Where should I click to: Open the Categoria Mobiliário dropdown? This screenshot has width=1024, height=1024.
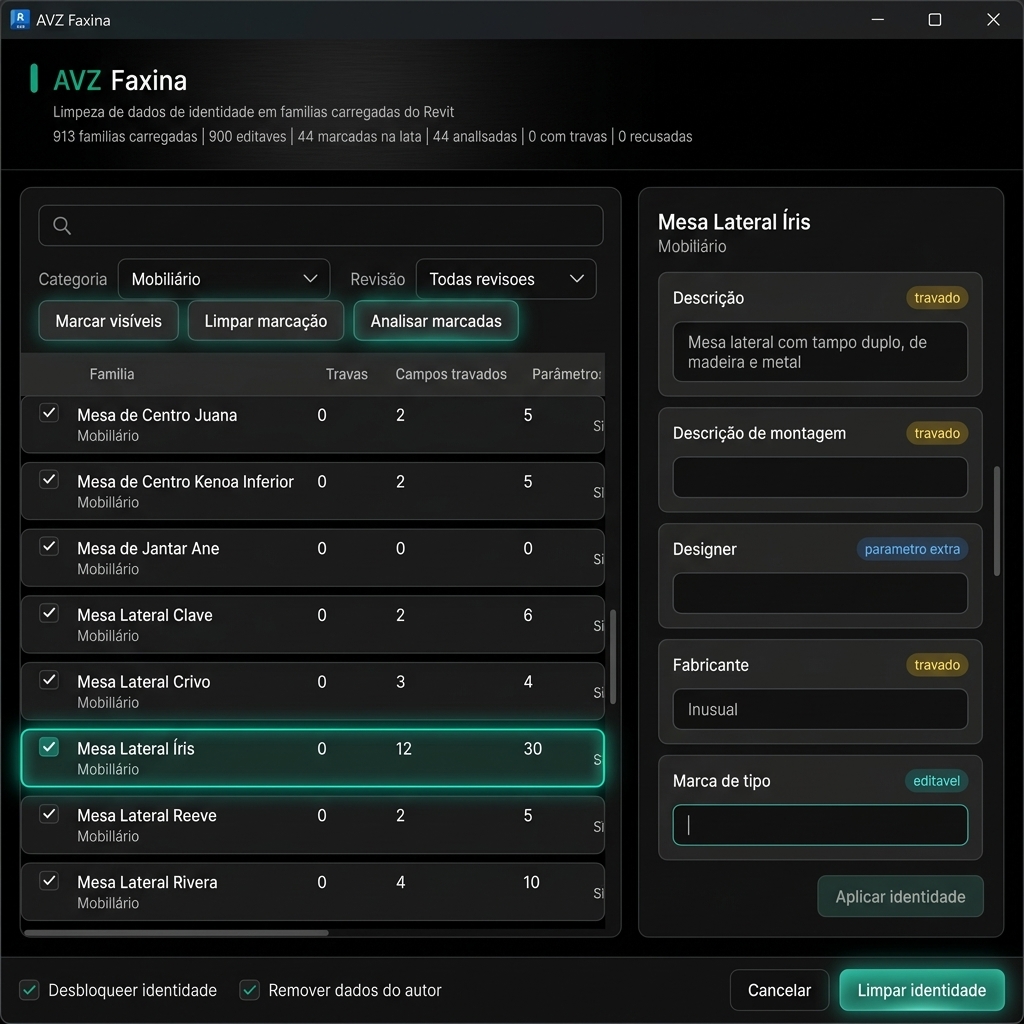pos(224,279)
